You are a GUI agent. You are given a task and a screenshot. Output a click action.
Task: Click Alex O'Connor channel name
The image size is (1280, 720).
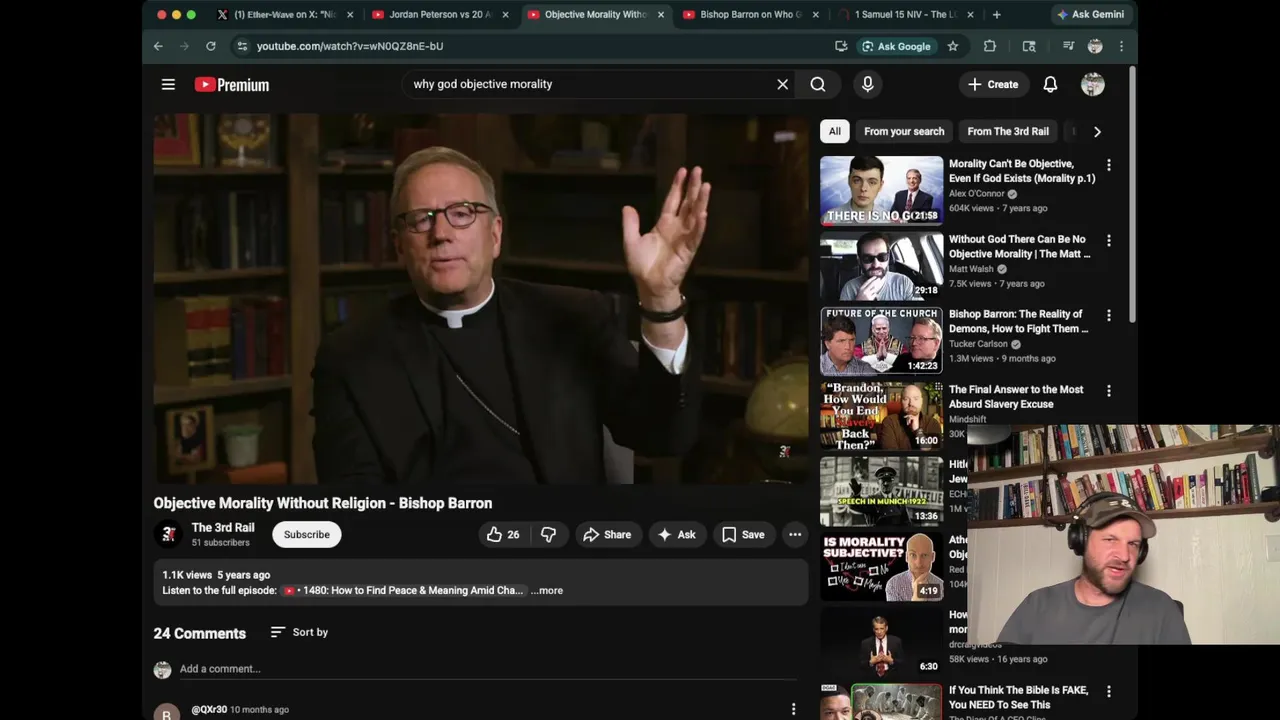[x=976, y=193]
